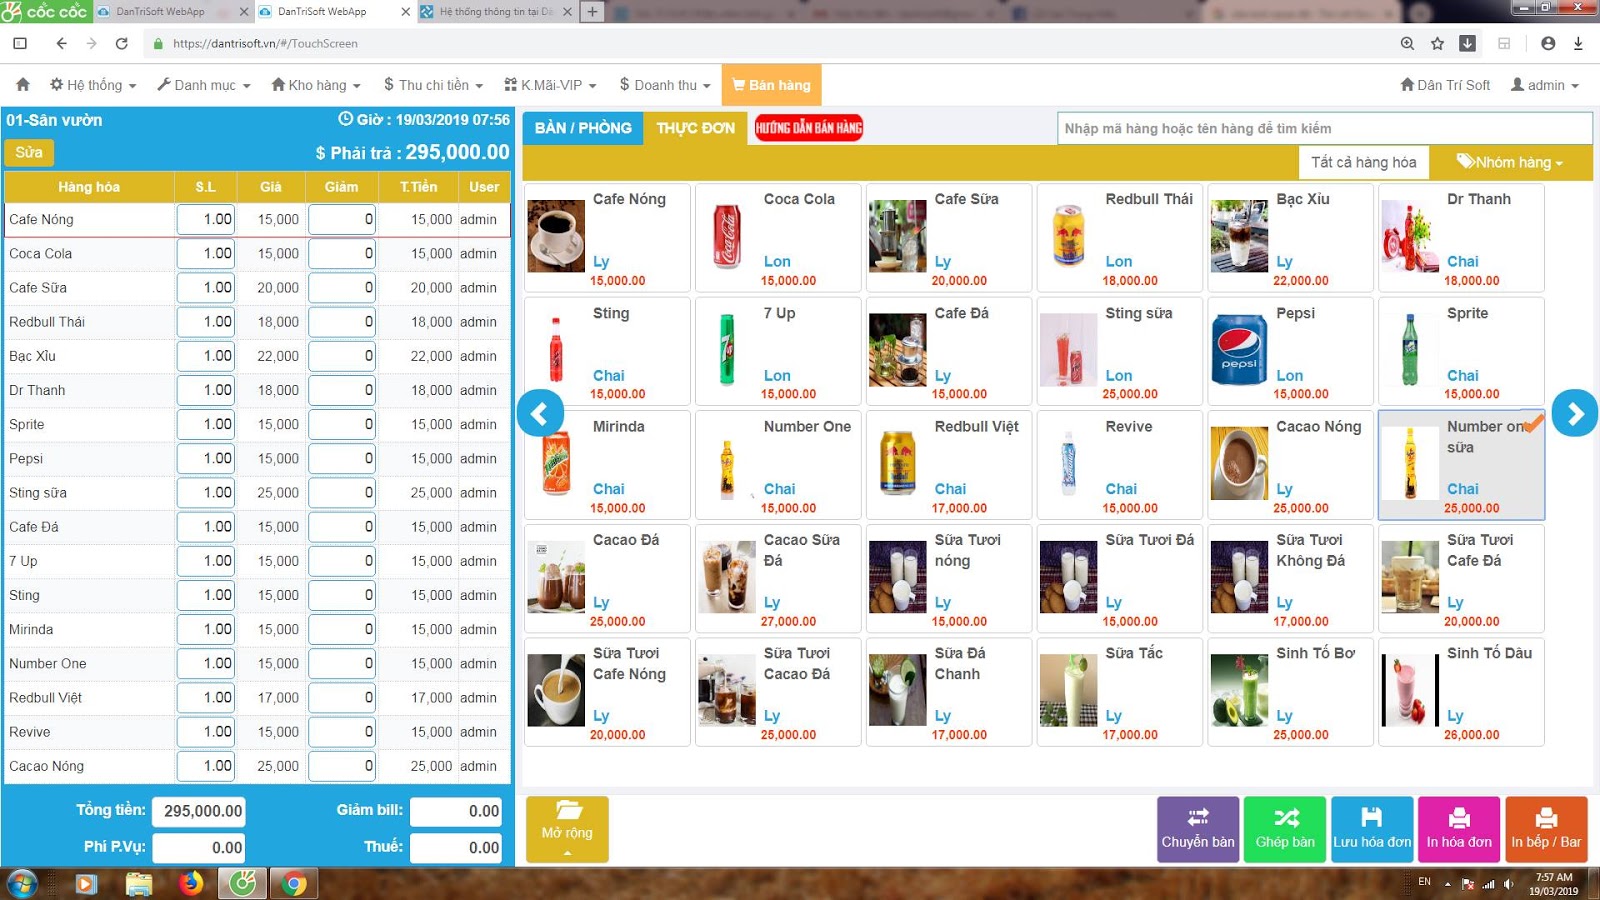Click the Hàng hóa column header

tap(89, 187)
